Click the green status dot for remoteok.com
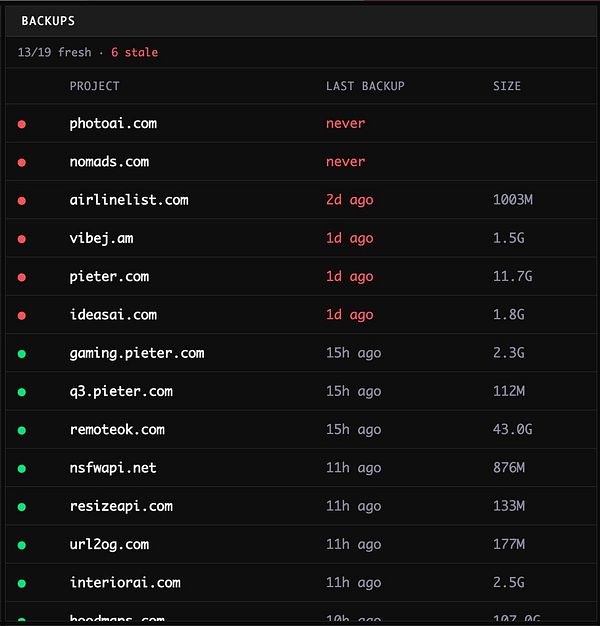Image resolution: width=600 pixels, height=626 pixels. [x=22, y=430]
